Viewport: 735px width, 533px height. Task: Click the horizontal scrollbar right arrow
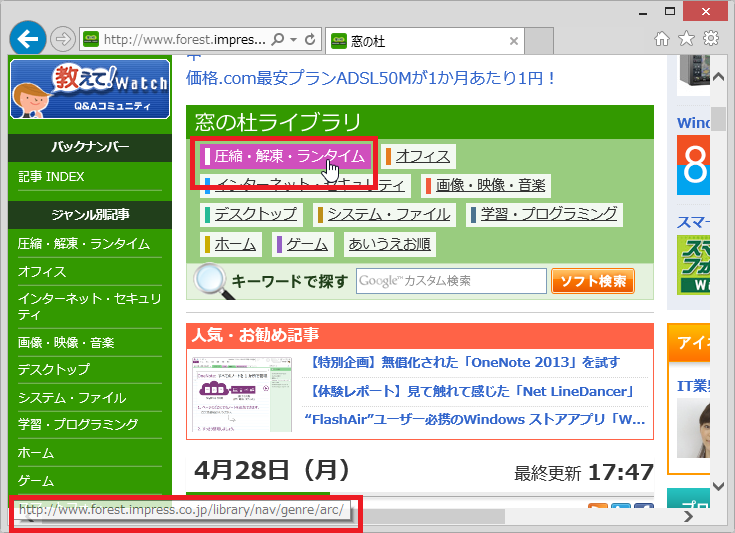[688, 517]
